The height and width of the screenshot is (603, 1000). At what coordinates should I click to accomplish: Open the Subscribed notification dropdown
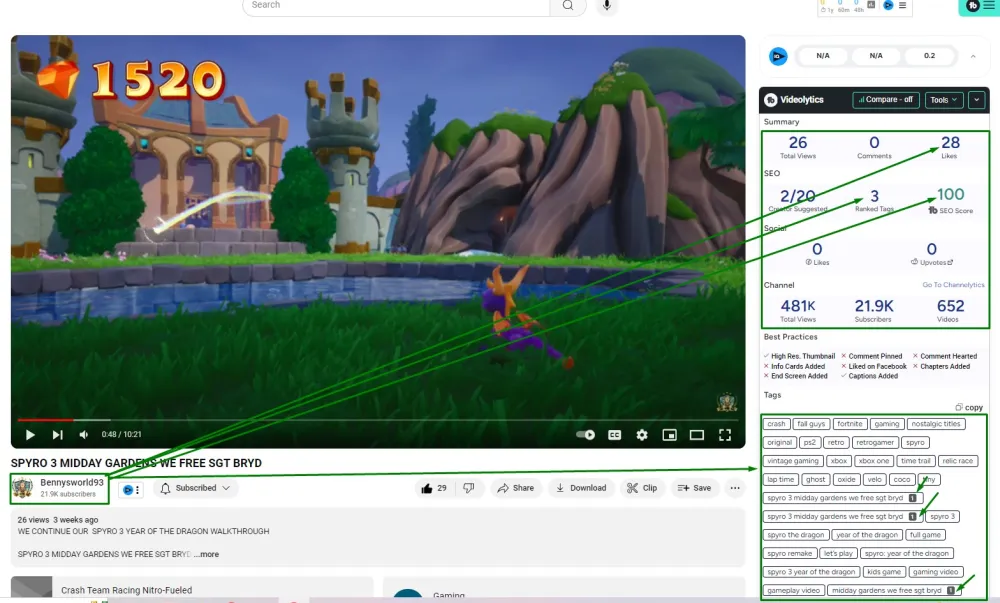click(x=195, y=488)
